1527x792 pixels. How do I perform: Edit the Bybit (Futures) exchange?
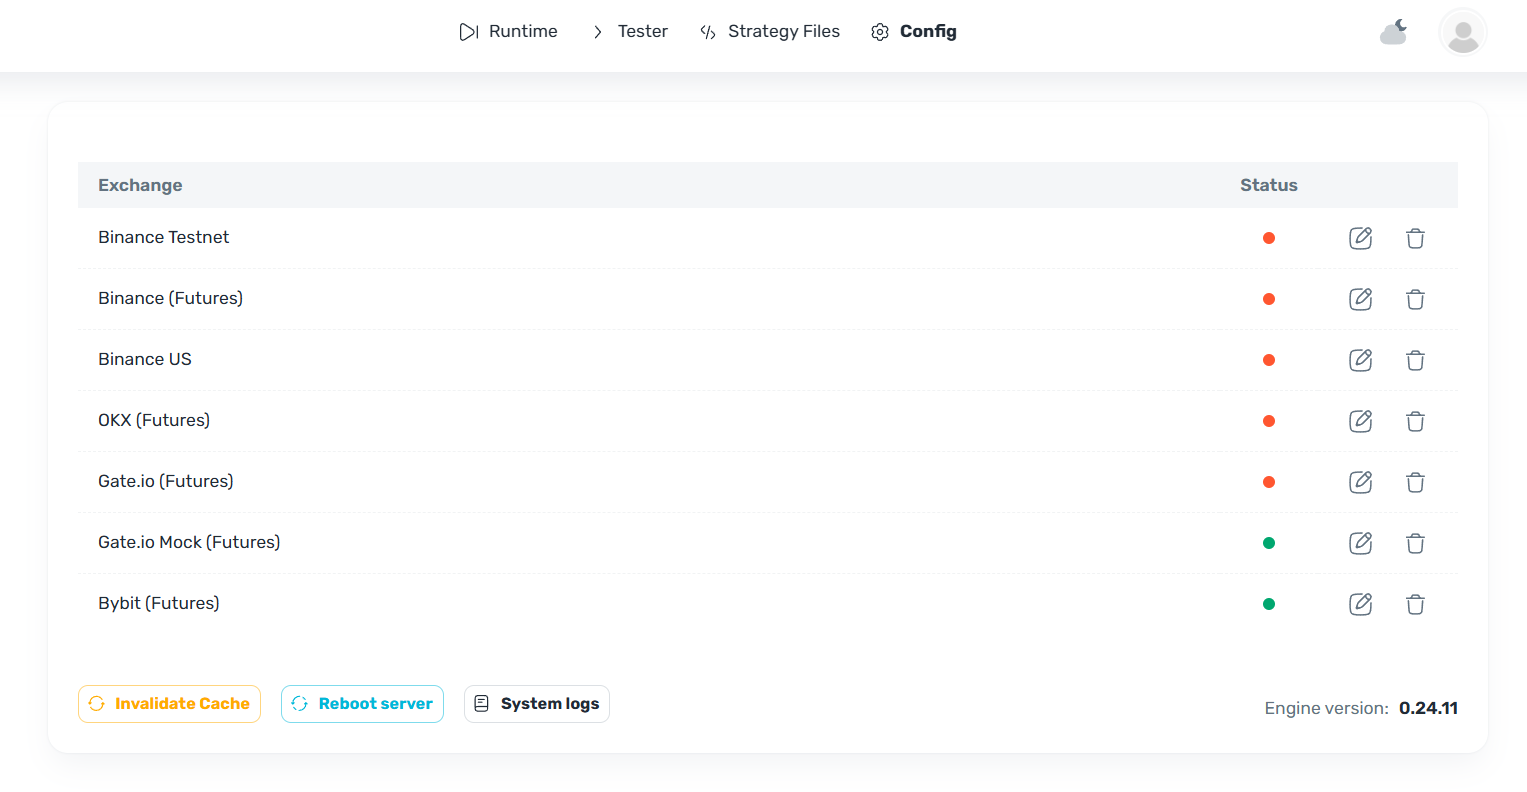tap(1360, 604)
